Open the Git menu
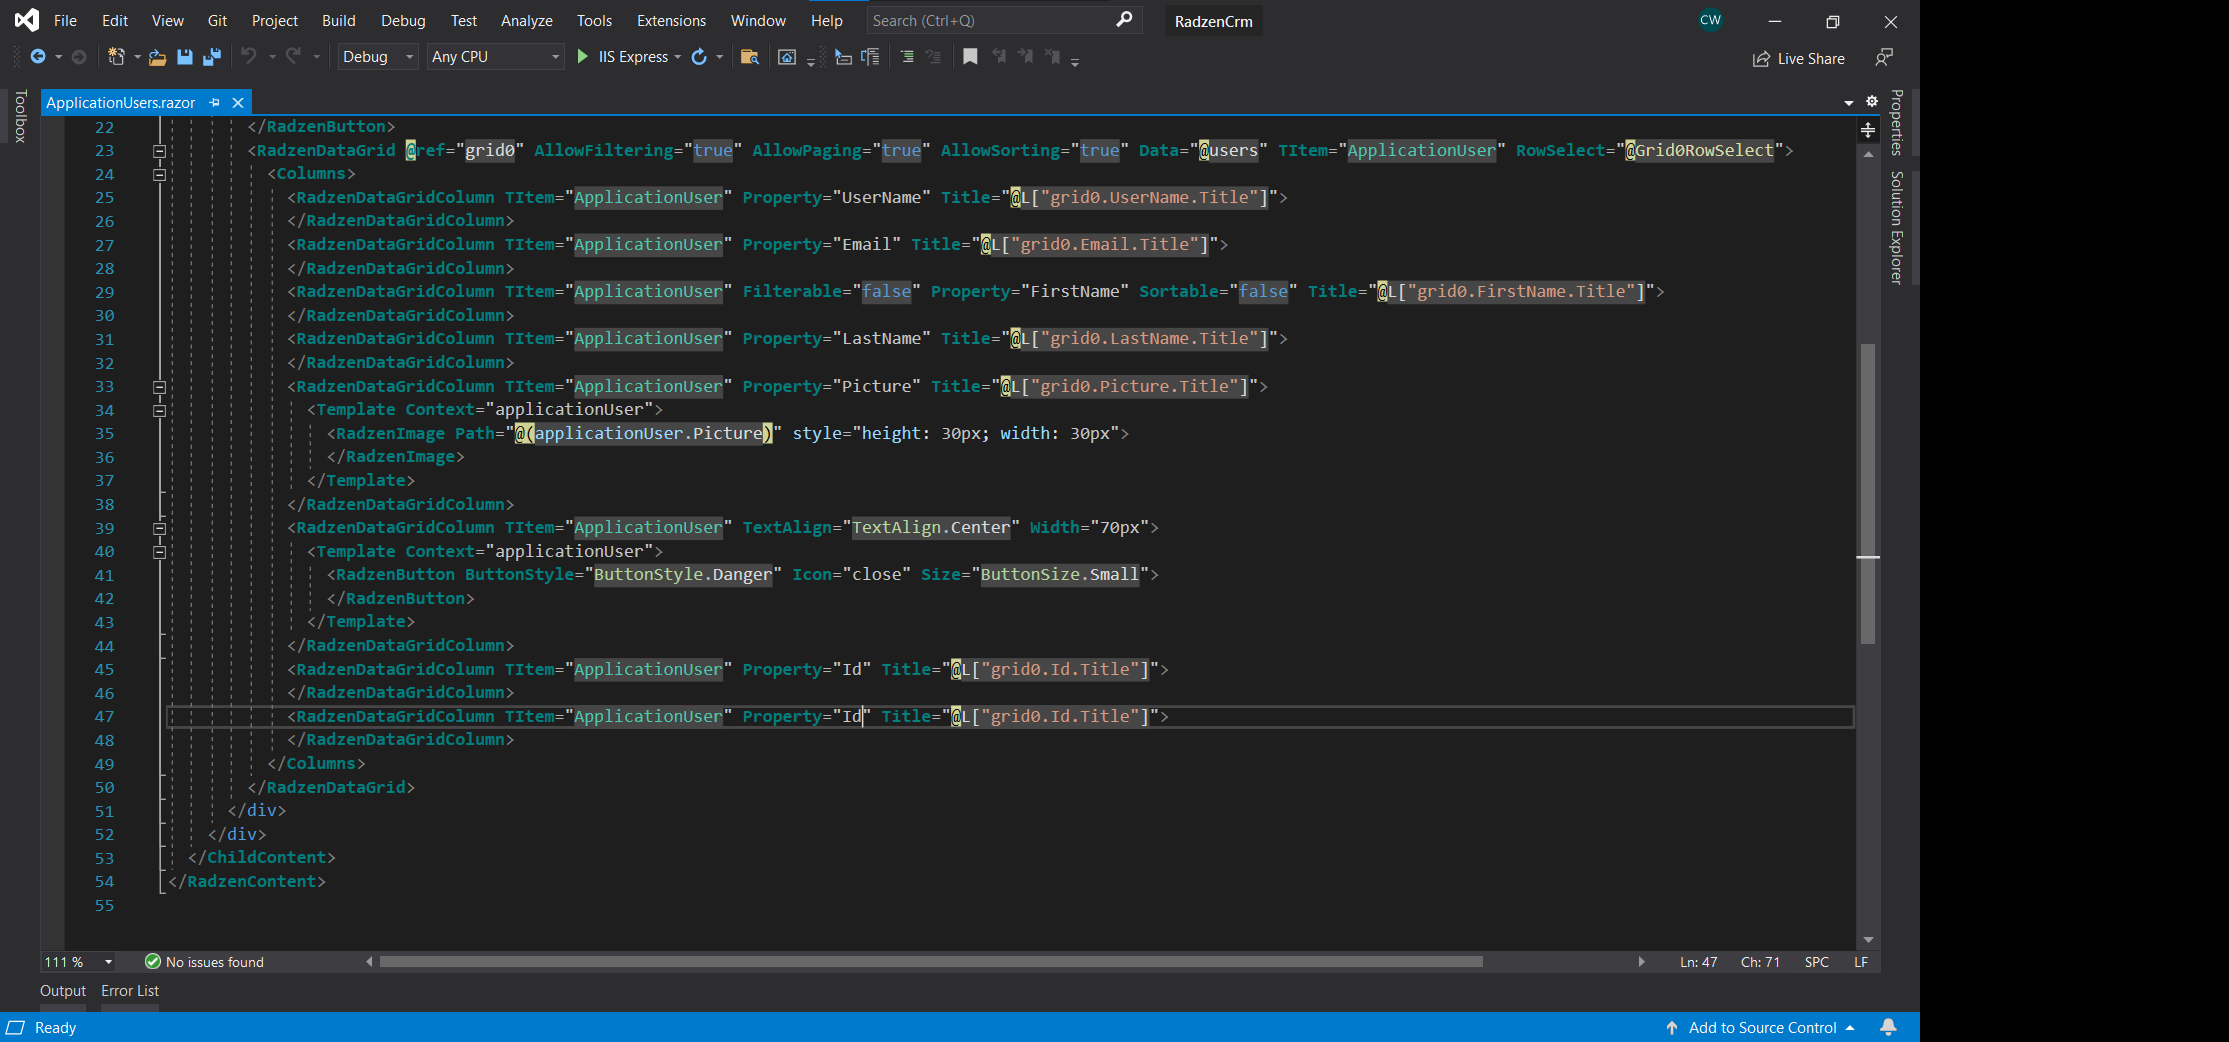 pyautogui.click(x=218, y=20)
